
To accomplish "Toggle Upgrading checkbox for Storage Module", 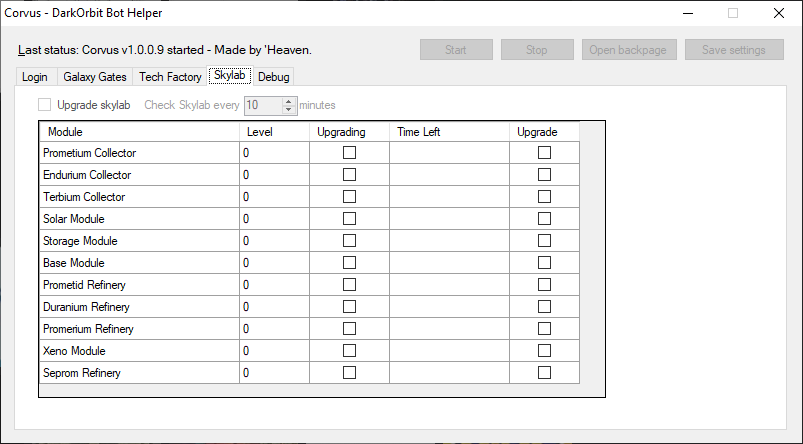I will (349, 241).
